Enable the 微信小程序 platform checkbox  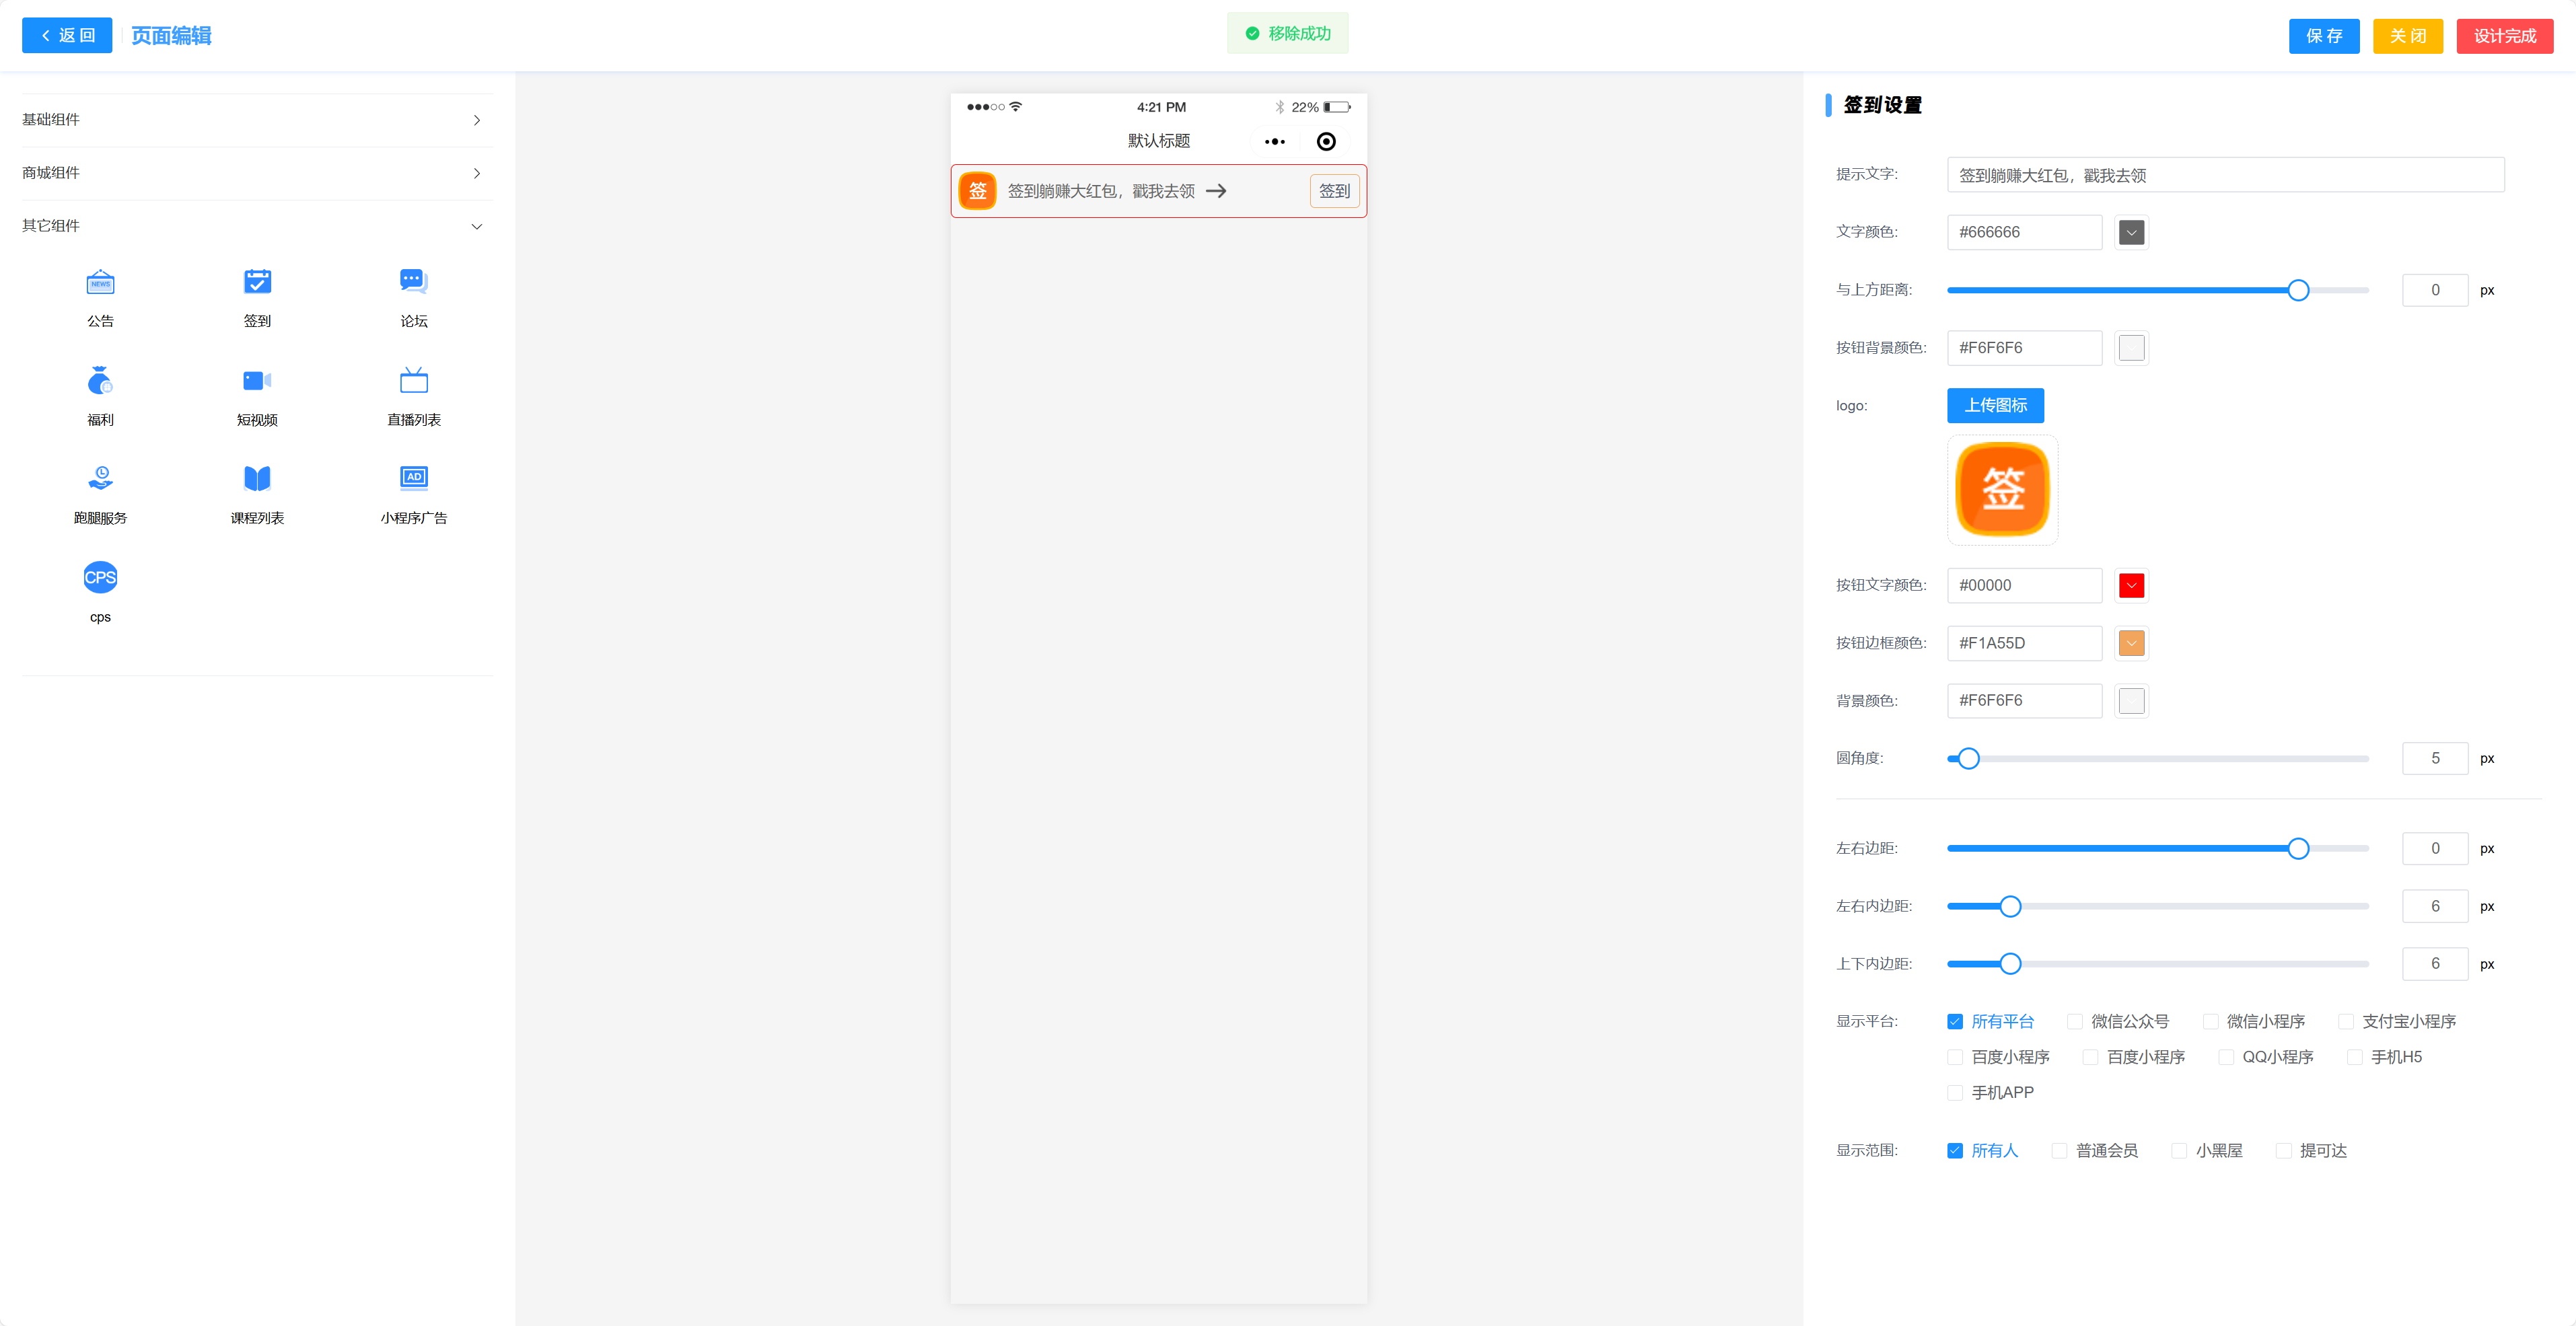coord(2211,1021)
